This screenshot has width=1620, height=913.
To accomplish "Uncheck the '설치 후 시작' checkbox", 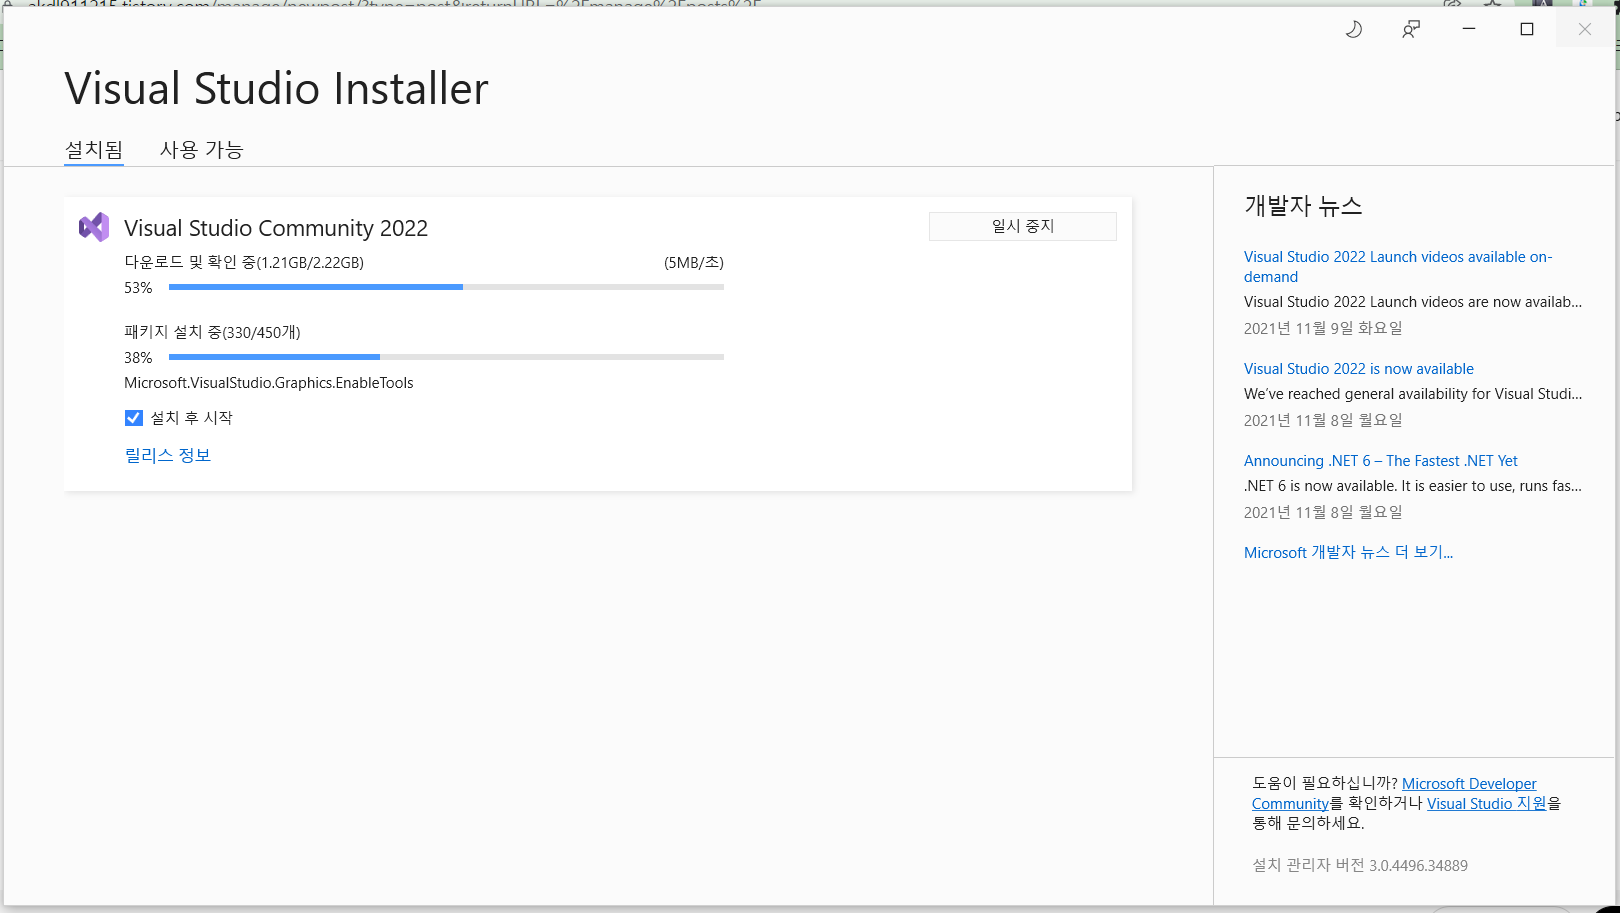I will click(134, 418).
